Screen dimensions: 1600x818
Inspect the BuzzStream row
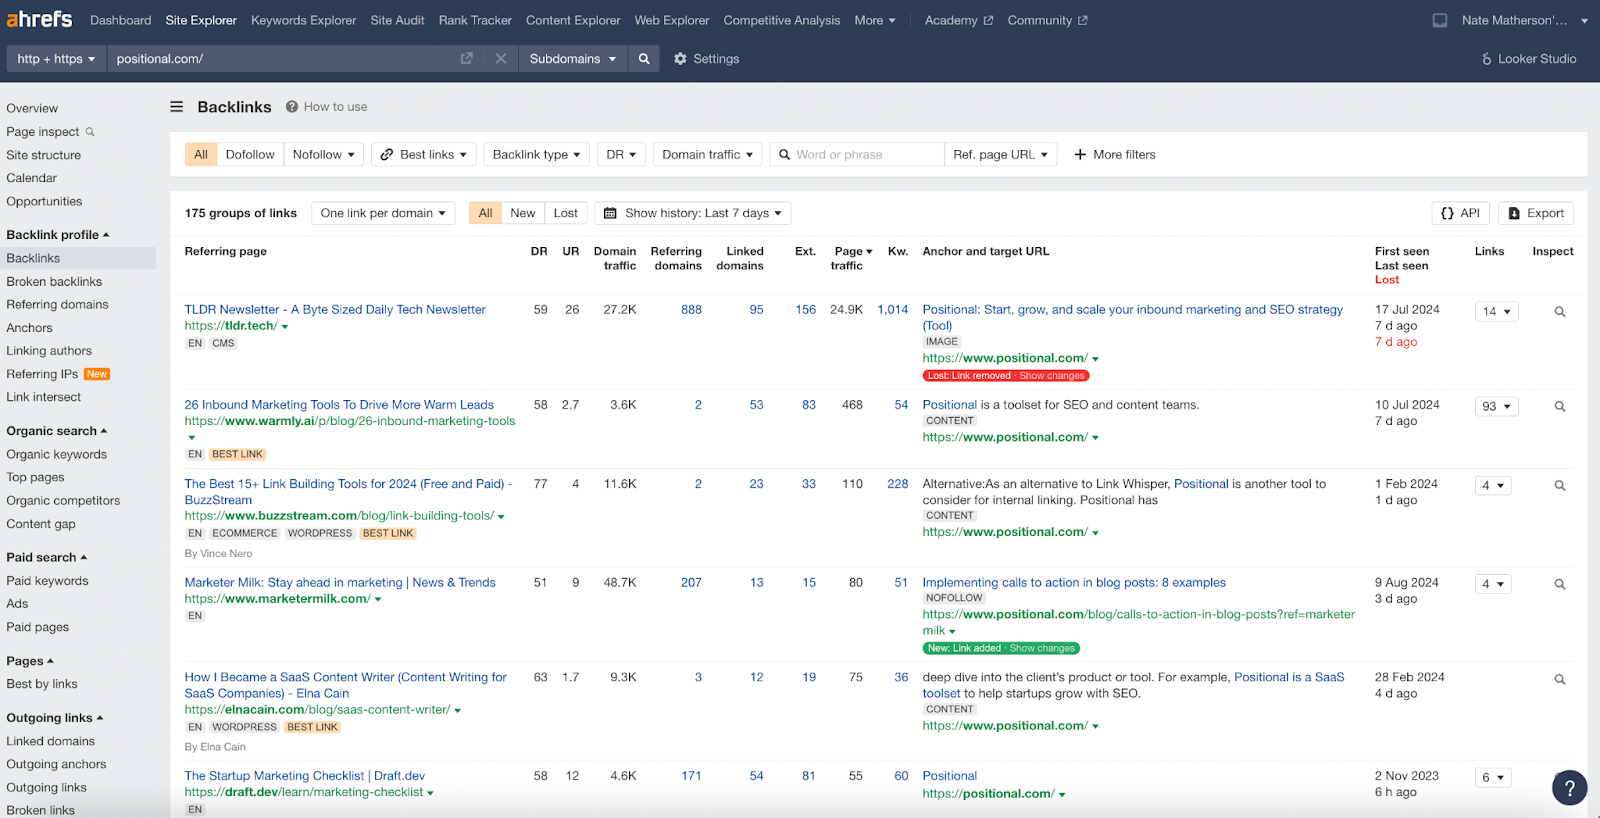[1560, 486]
